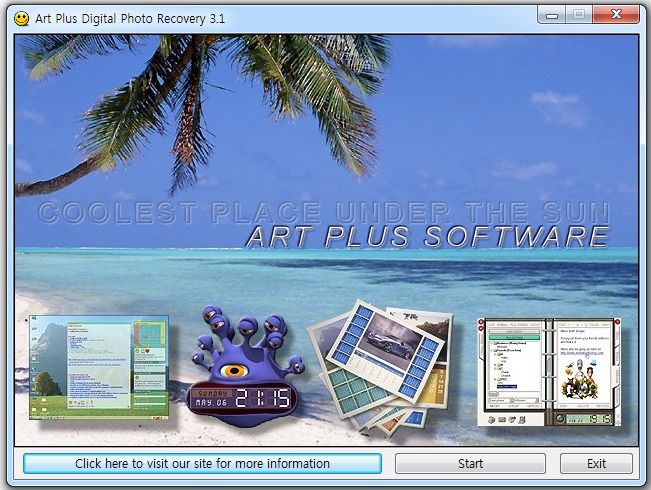Viewport: 651px width, 490px height.
Task: Click the Start button
Action: (470, 463)
